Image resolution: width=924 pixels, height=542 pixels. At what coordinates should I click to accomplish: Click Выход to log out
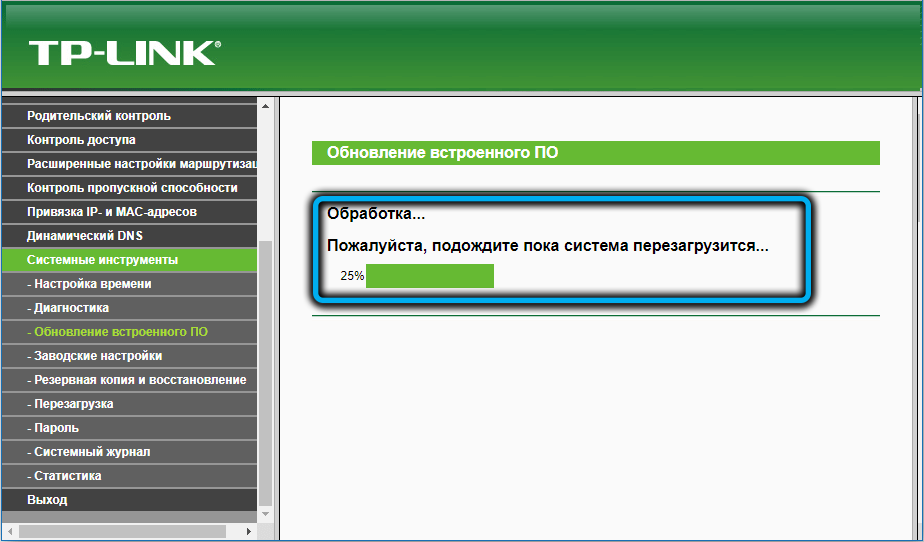click(x=129, y=500)
